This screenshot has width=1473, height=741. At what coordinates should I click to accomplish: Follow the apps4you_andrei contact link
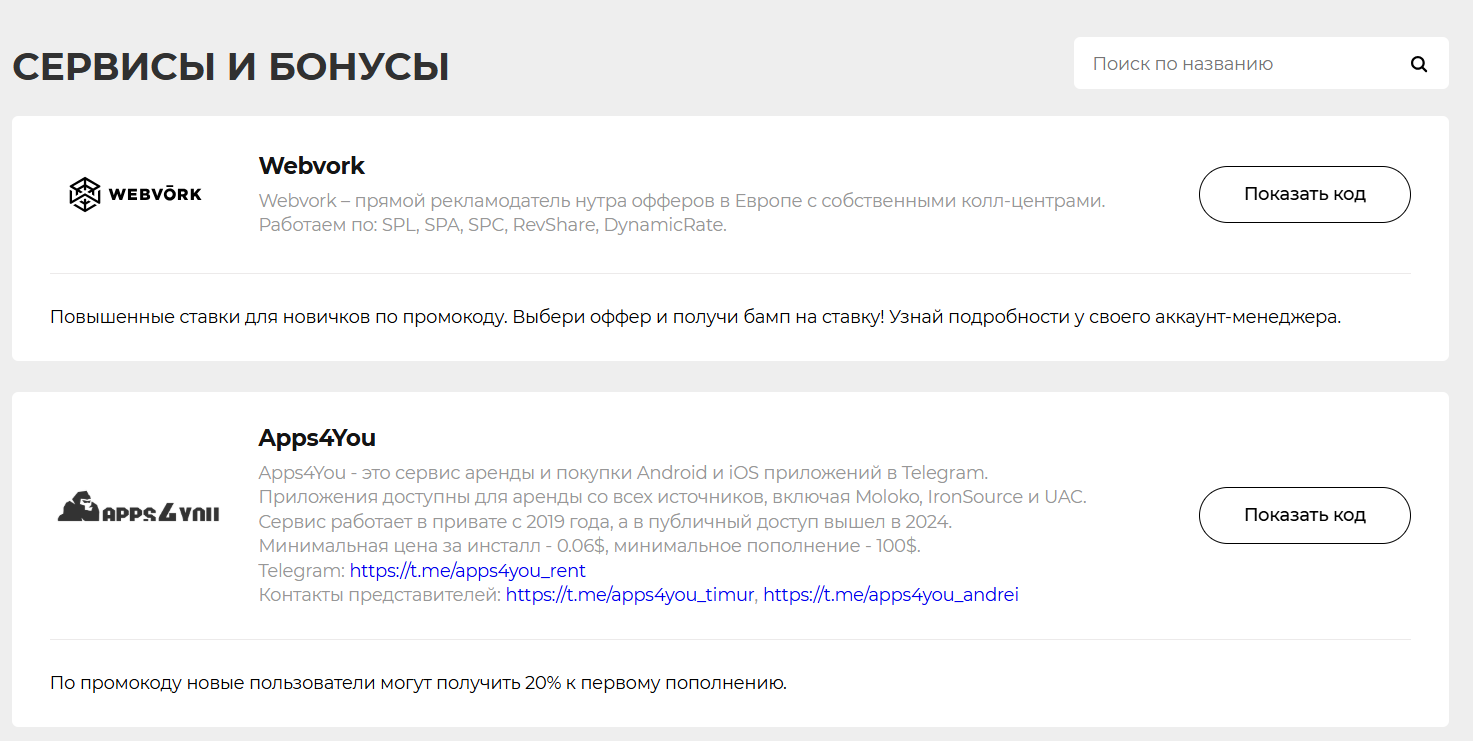[890, 595]
